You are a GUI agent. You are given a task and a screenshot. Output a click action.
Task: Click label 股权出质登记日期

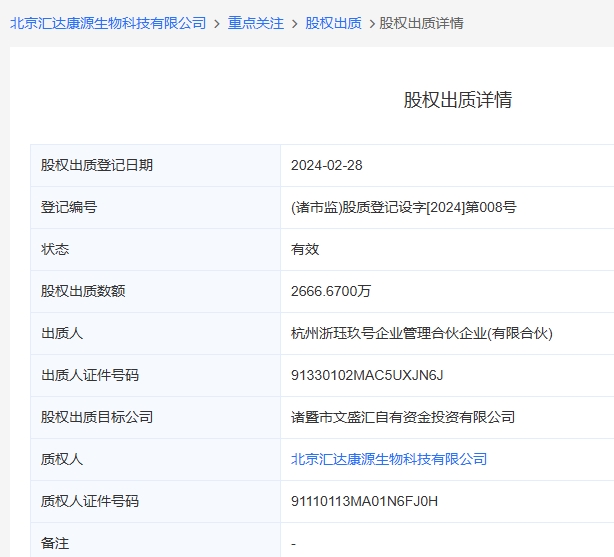click(97, 165)
